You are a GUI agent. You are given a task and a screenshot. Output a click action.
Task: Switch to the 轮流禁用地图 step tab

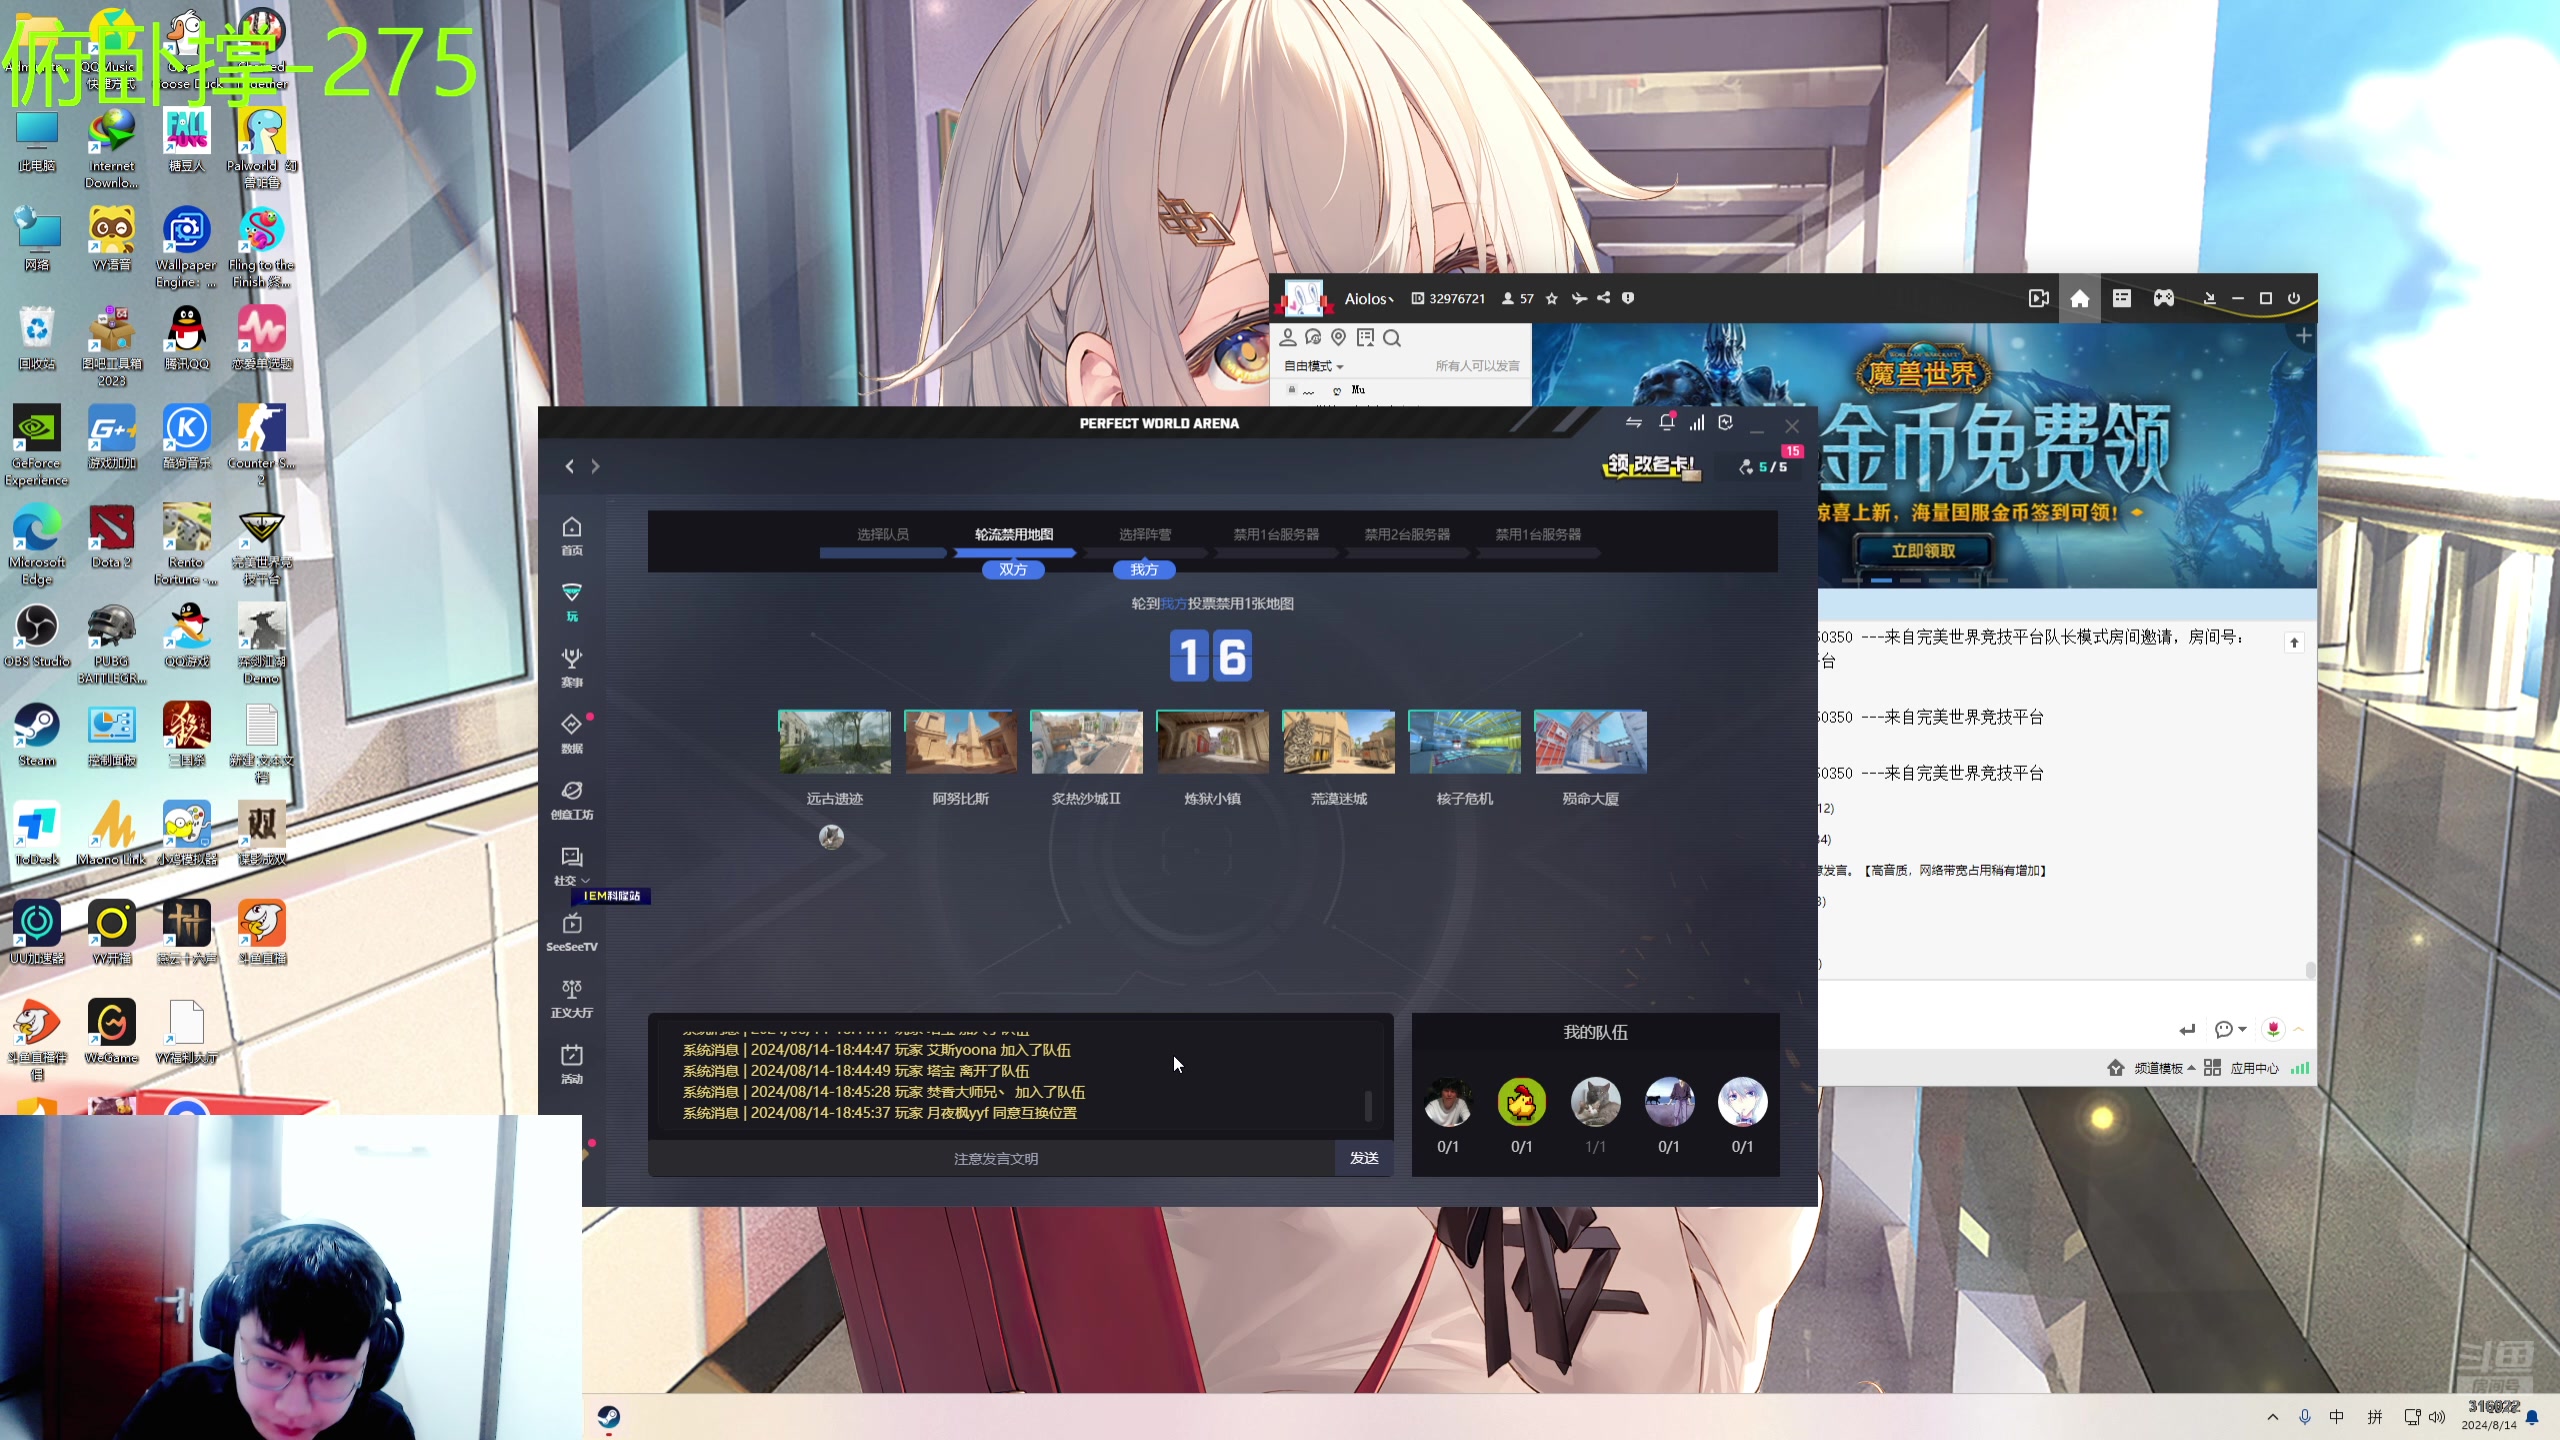coord(1013,534)
